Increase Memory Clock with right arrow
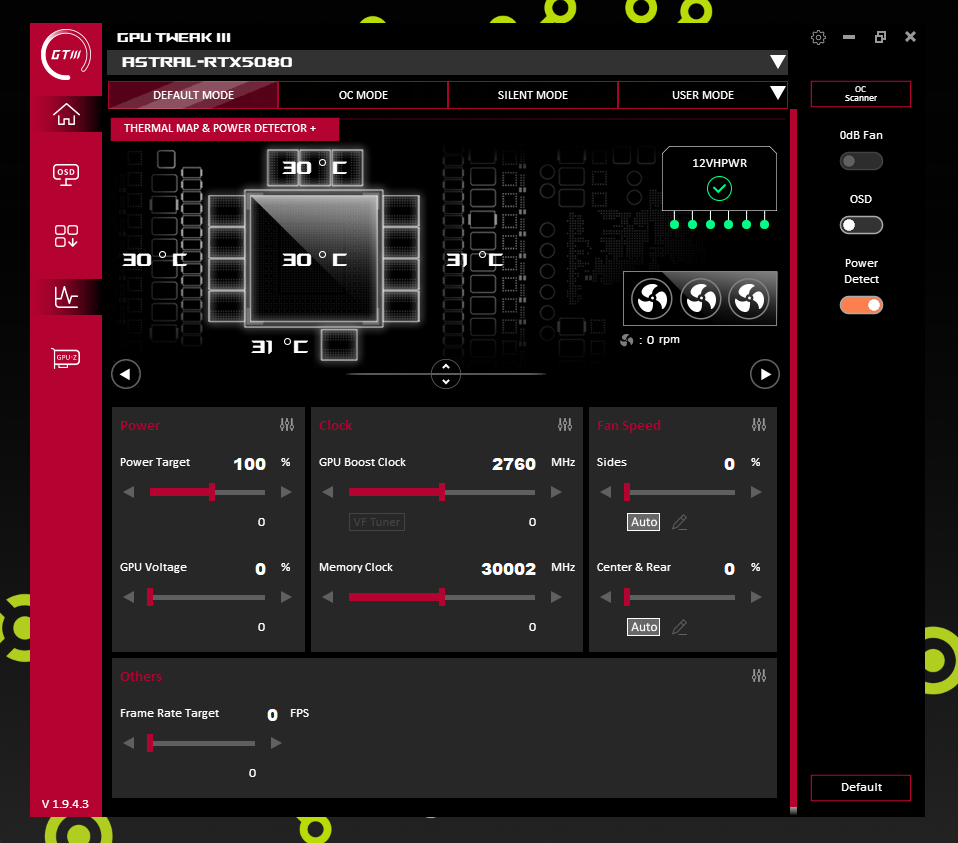 pos(556,597)
